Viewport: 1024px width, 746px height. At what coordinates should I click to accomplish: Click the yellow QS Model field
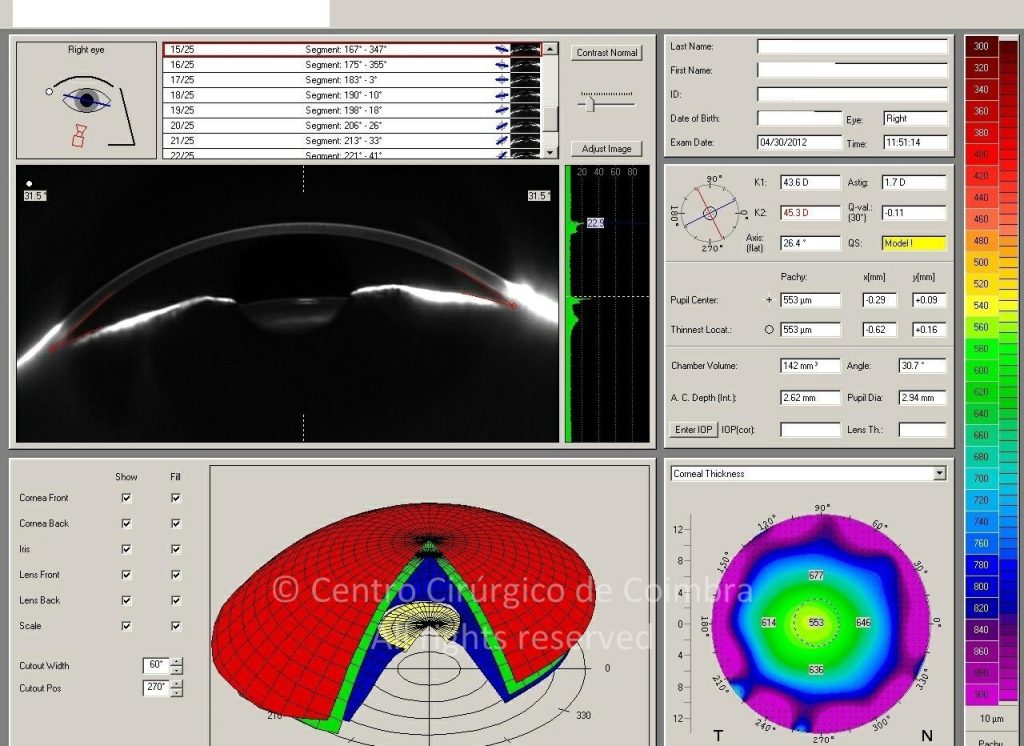(x=914, y=243)
